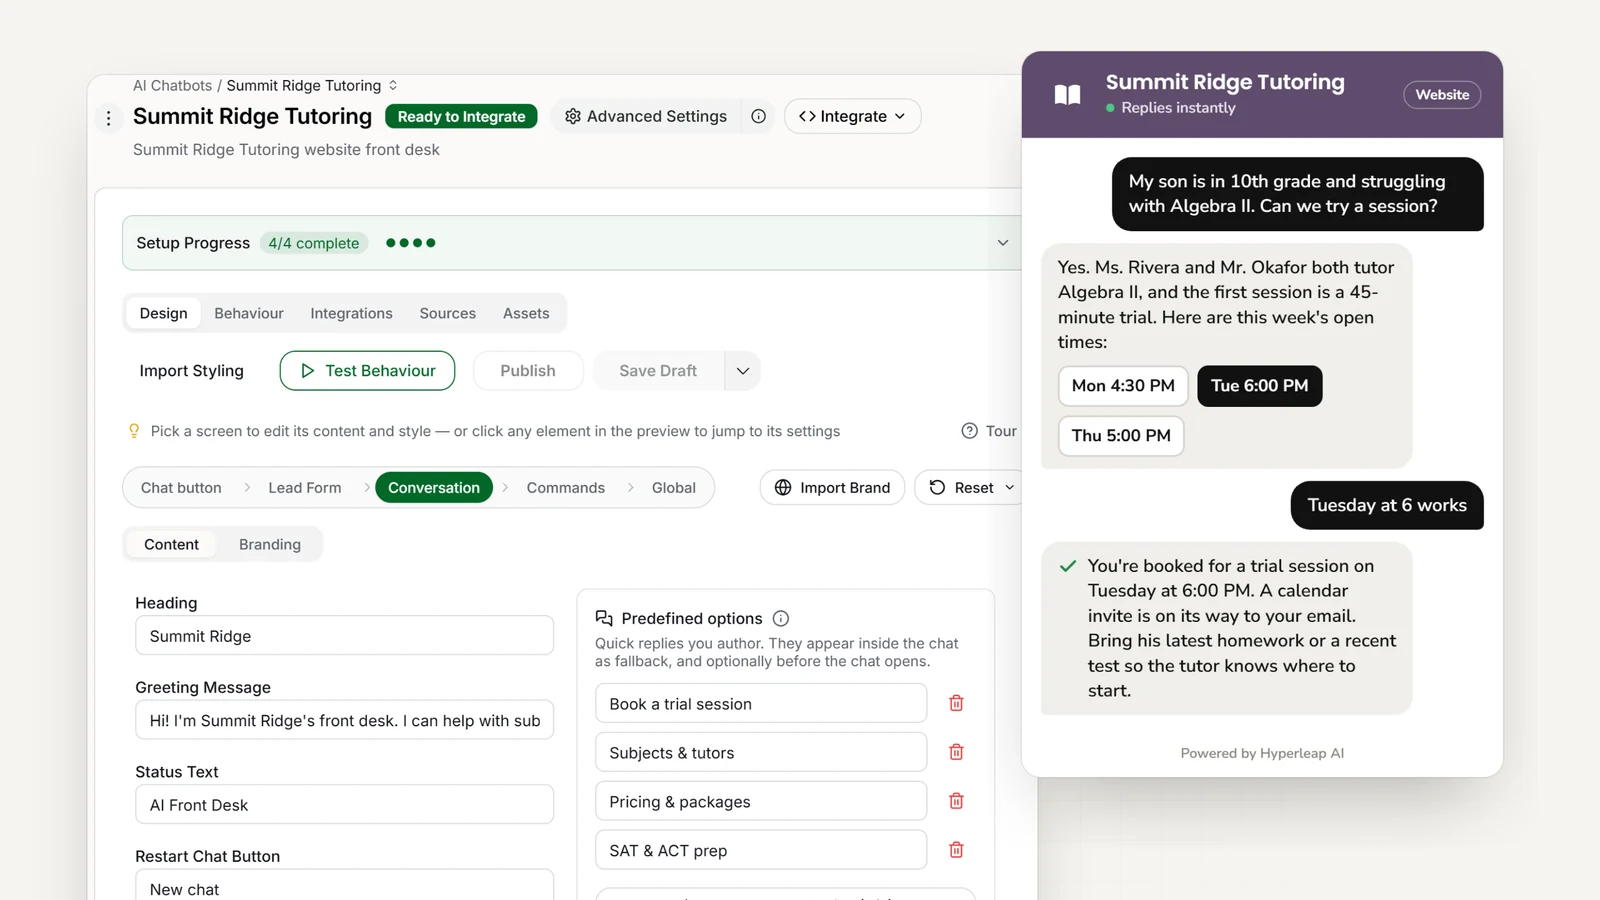Open the three-dot menu beside Summit Ridge Tutoring
This screenshot has height=900, width=1600.
pos(109,118)
